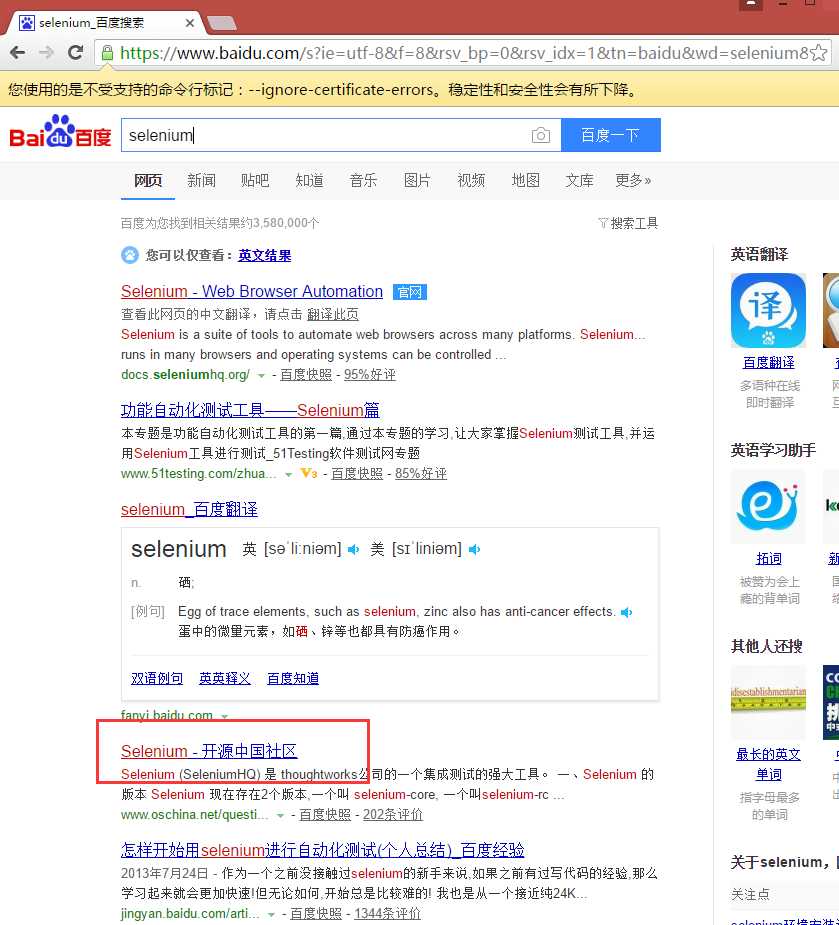Click the V3 credibility badge icon
The width and height of the screenshot is (839, 925).
pos(309,473)
